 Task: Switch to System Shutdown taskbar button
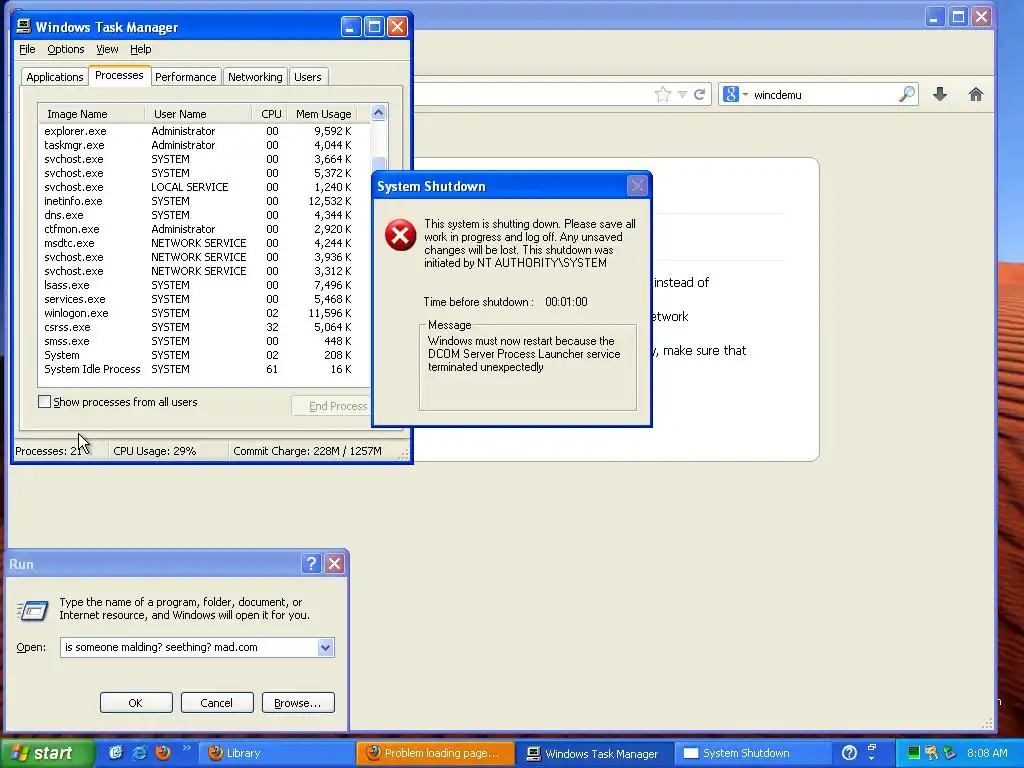tap(753, 754)
